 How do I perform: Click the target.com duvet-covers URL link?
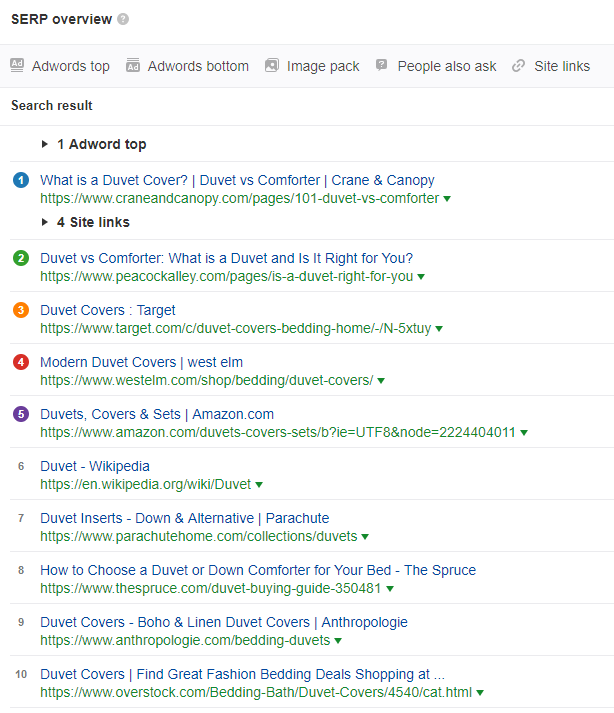pos(236,328)
